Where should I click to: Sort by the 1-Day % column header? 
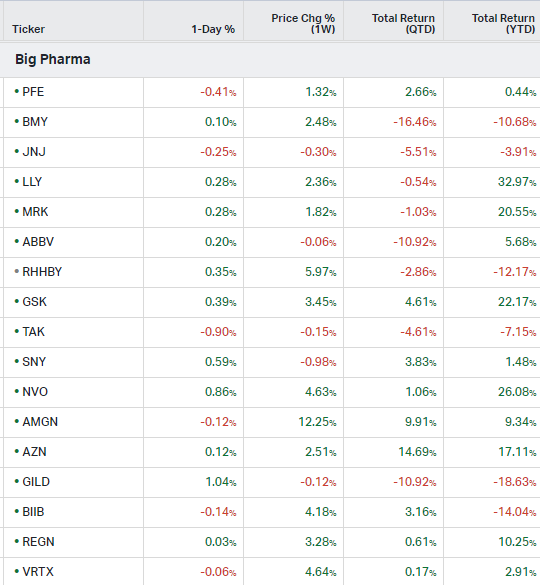[x=213, y=29]
